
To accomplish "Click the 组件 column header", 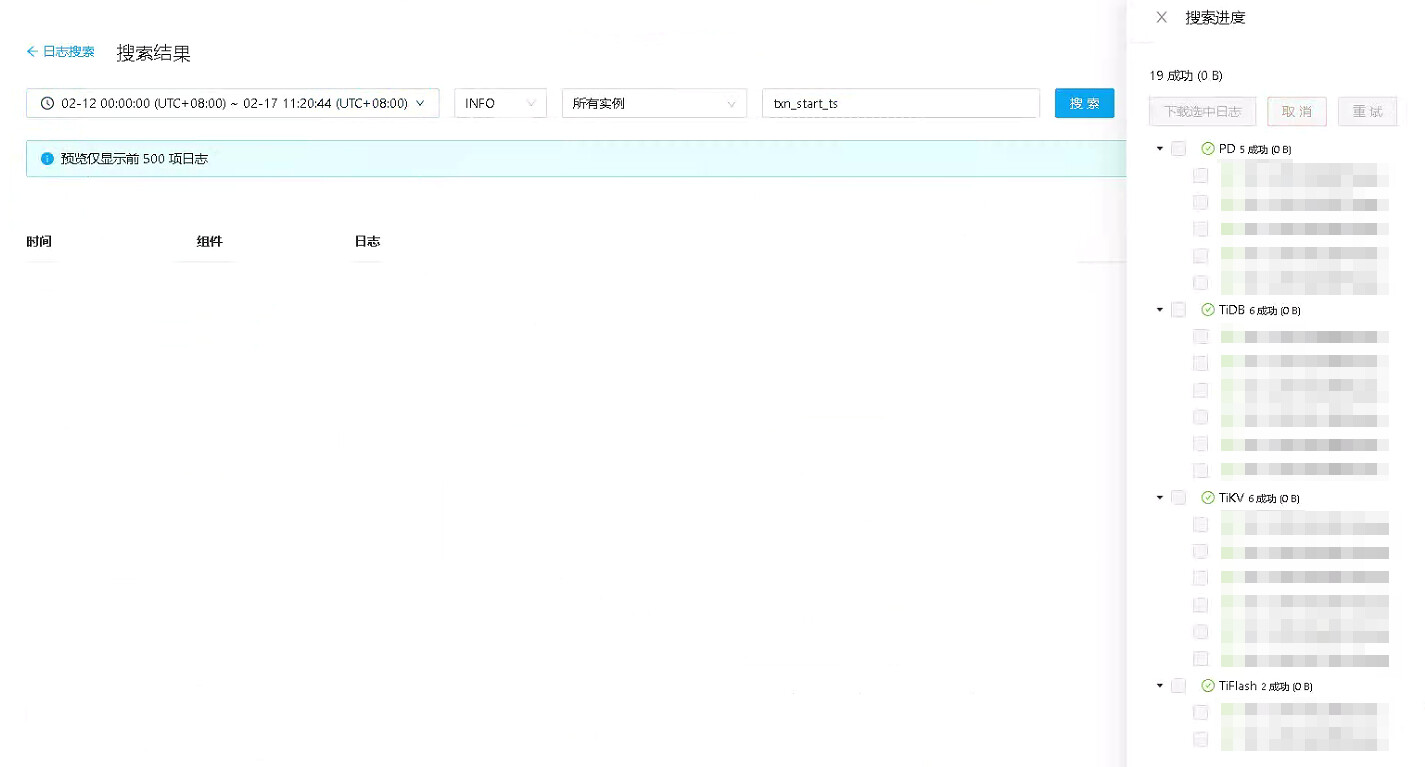I will click(x=209, y=242).
